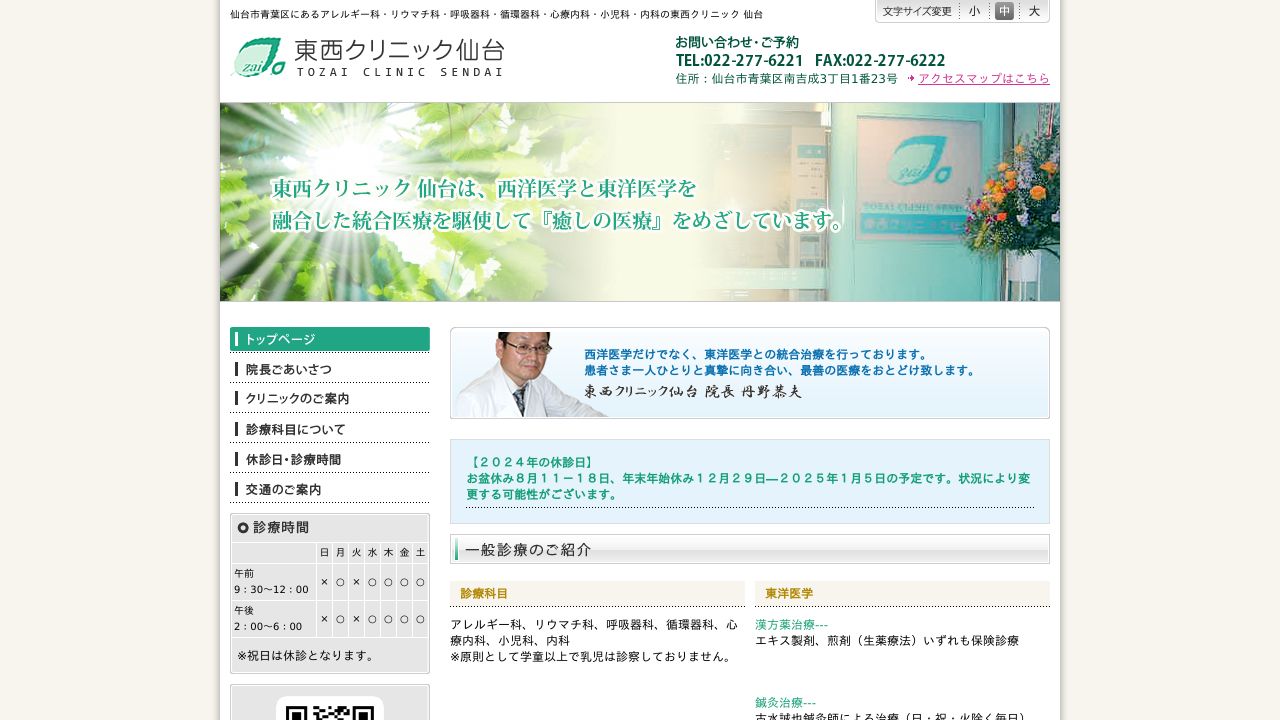
Task: Select the 大 large font size option
Action: pos(1034,11)
